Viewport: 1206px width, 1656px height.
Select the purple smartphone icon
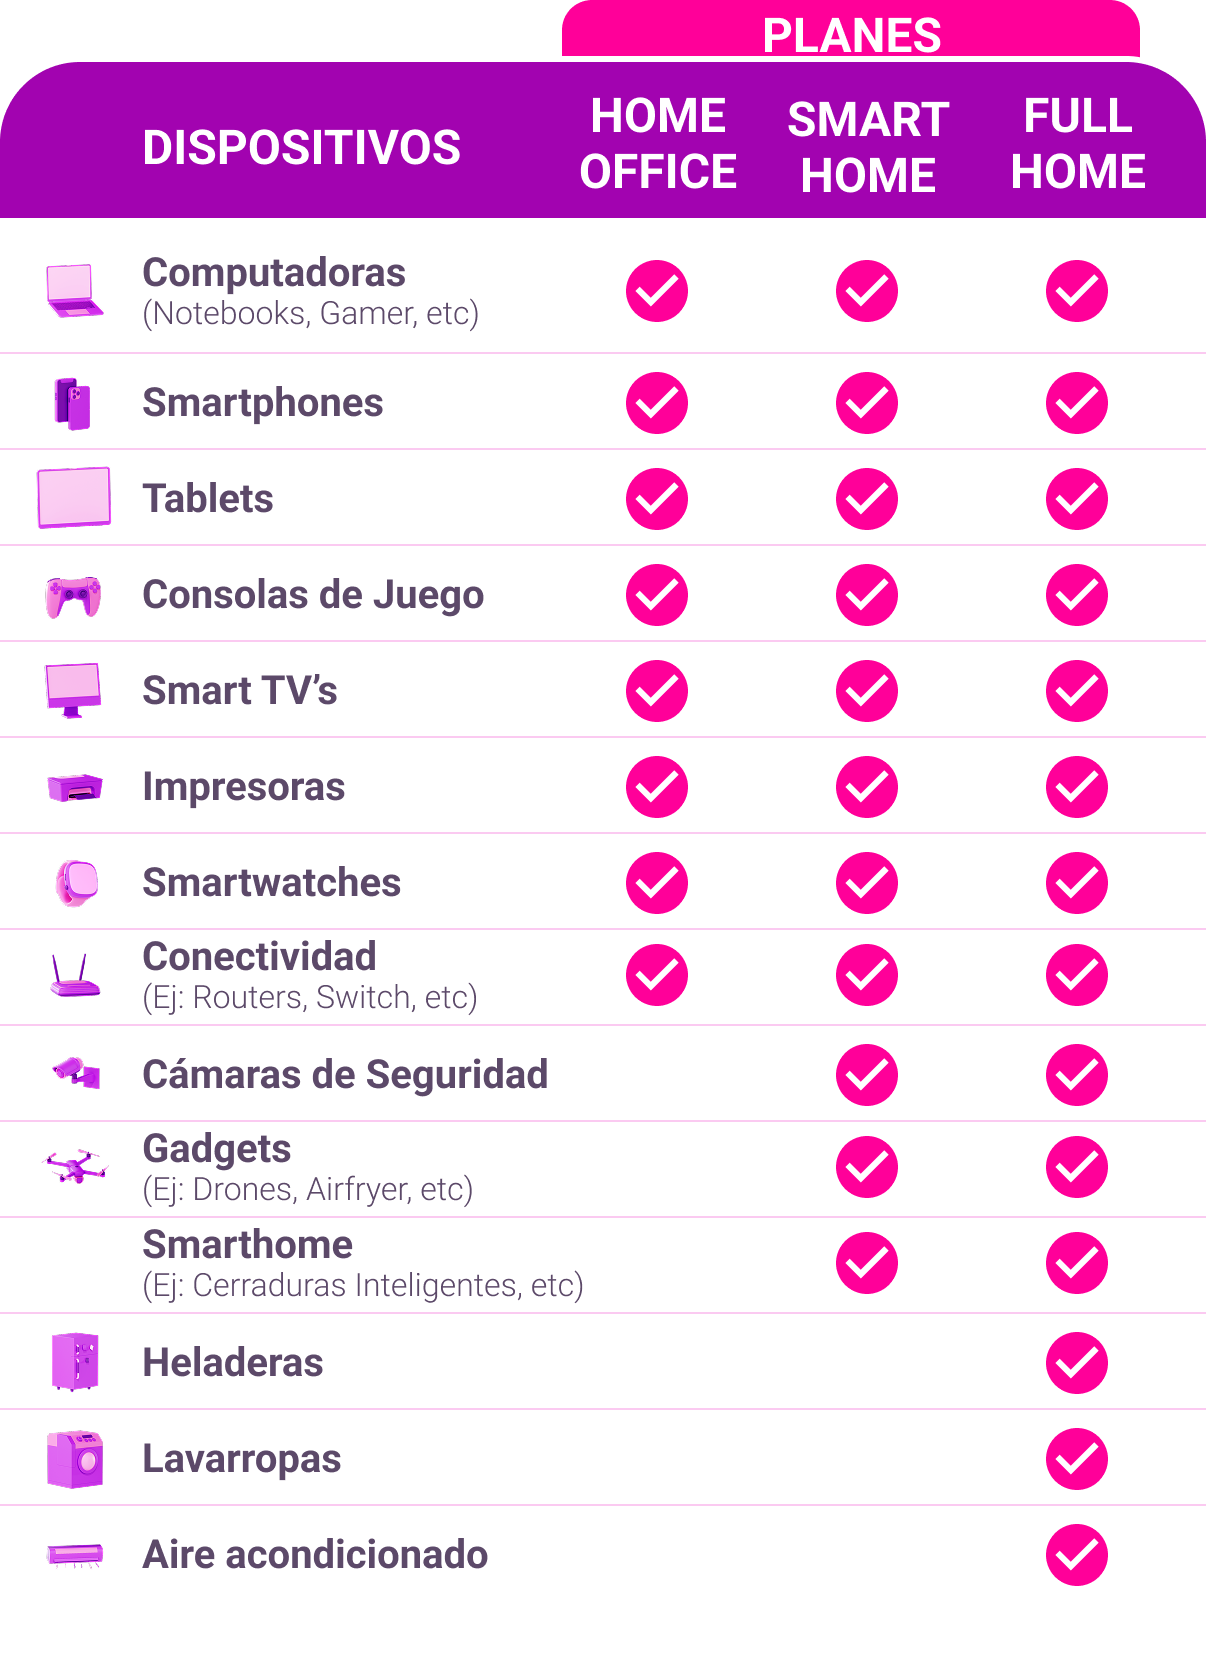point(73,403)
